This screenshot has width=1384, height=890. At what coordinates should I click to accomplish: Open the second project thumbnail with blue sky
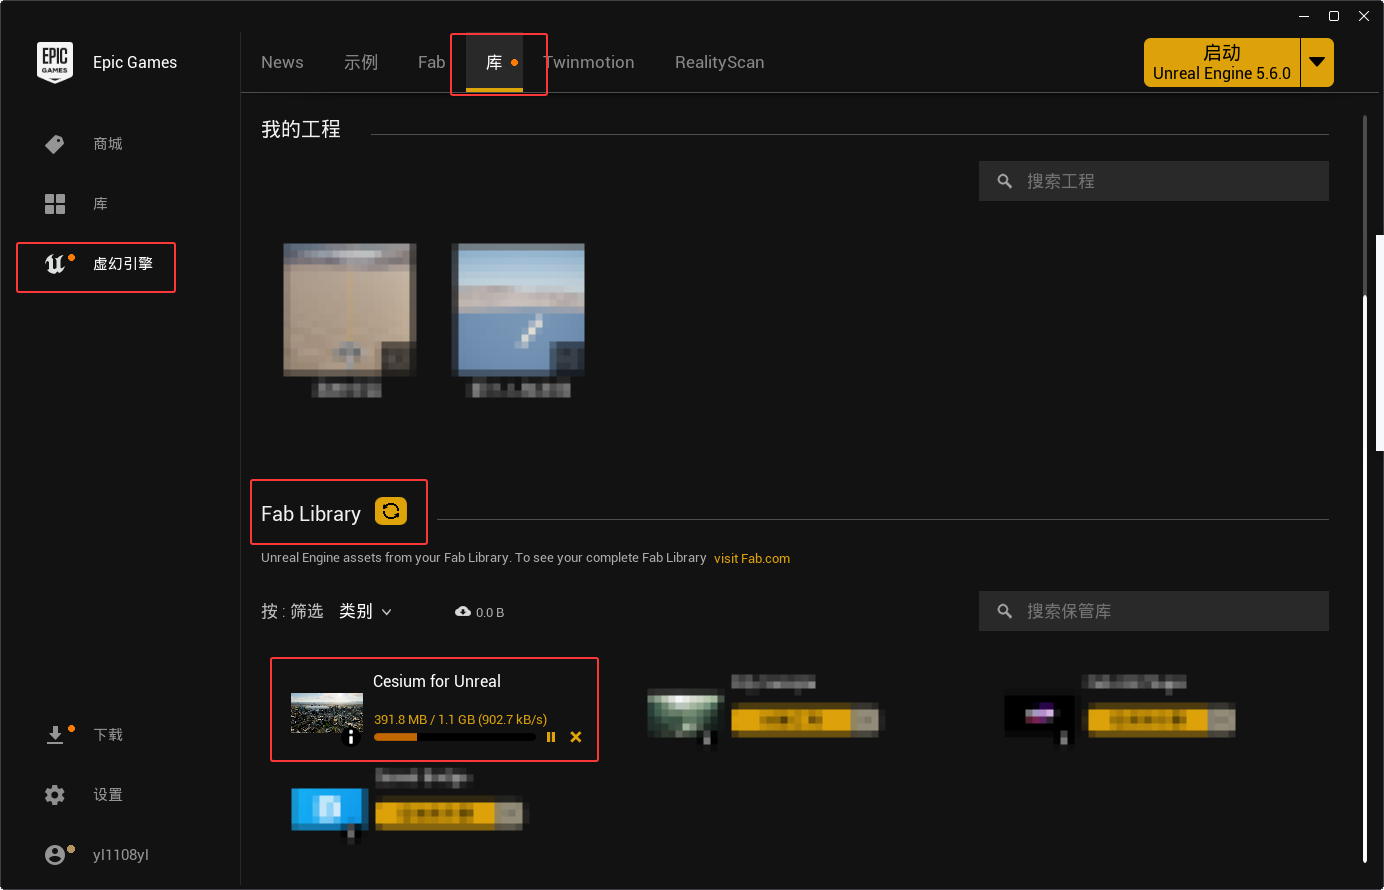click(518, 309)
